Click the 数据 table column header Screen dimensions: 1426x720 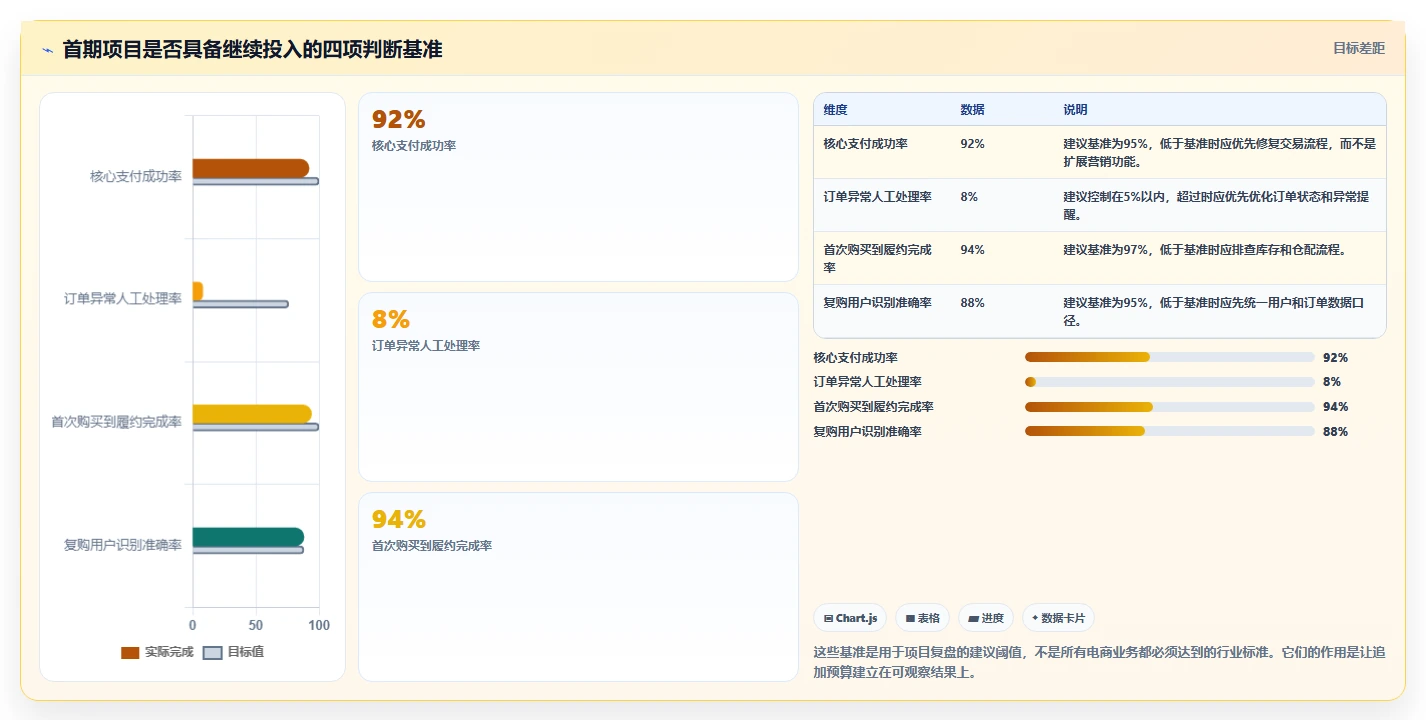pos(972,109)
